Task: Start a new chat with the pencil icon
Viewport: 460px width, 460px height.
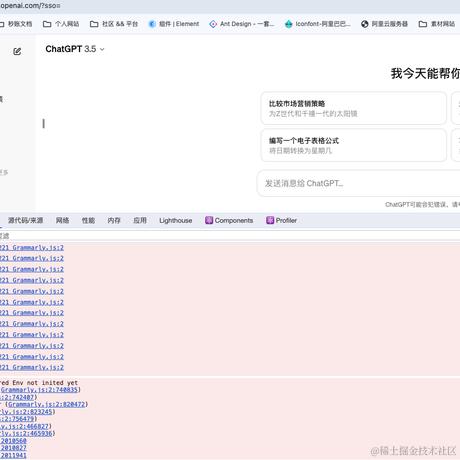Action: [x=17, y=51]
